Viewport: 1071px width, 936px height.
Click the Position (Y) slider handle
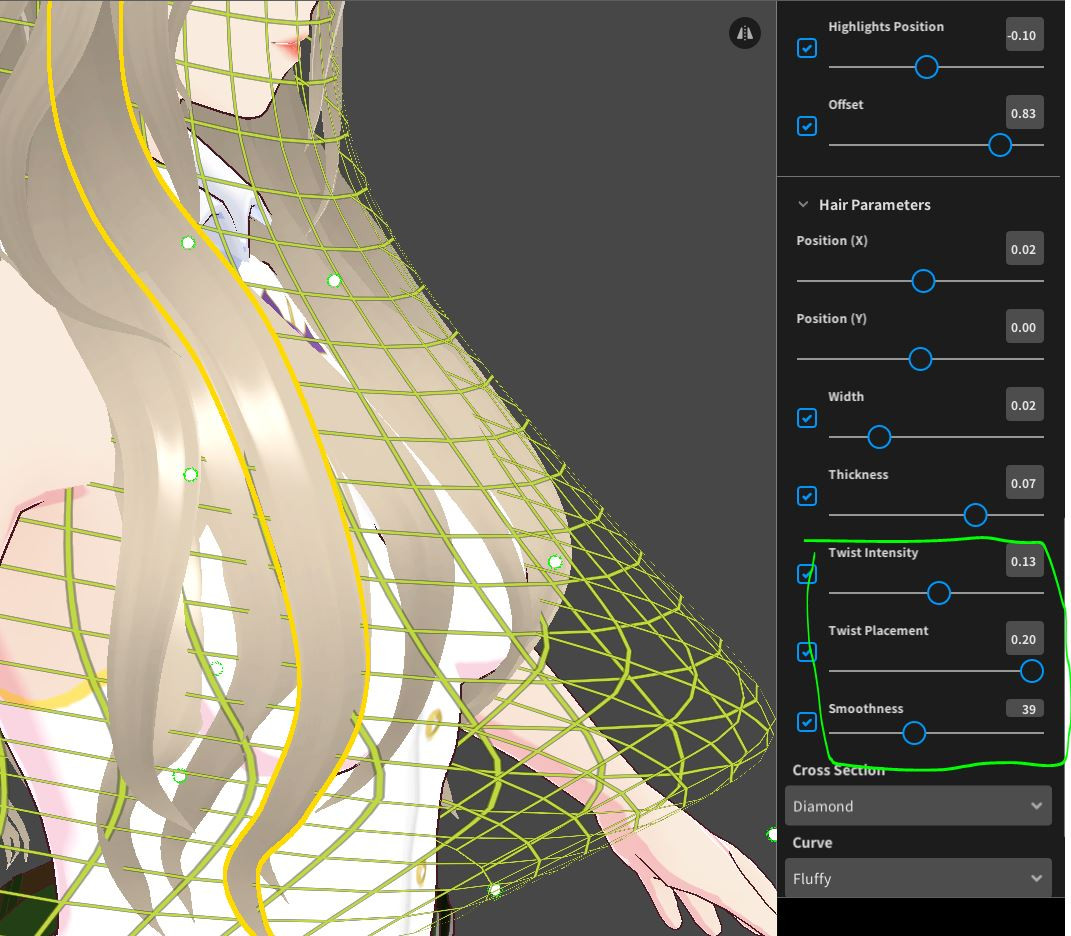coord(920,359)
